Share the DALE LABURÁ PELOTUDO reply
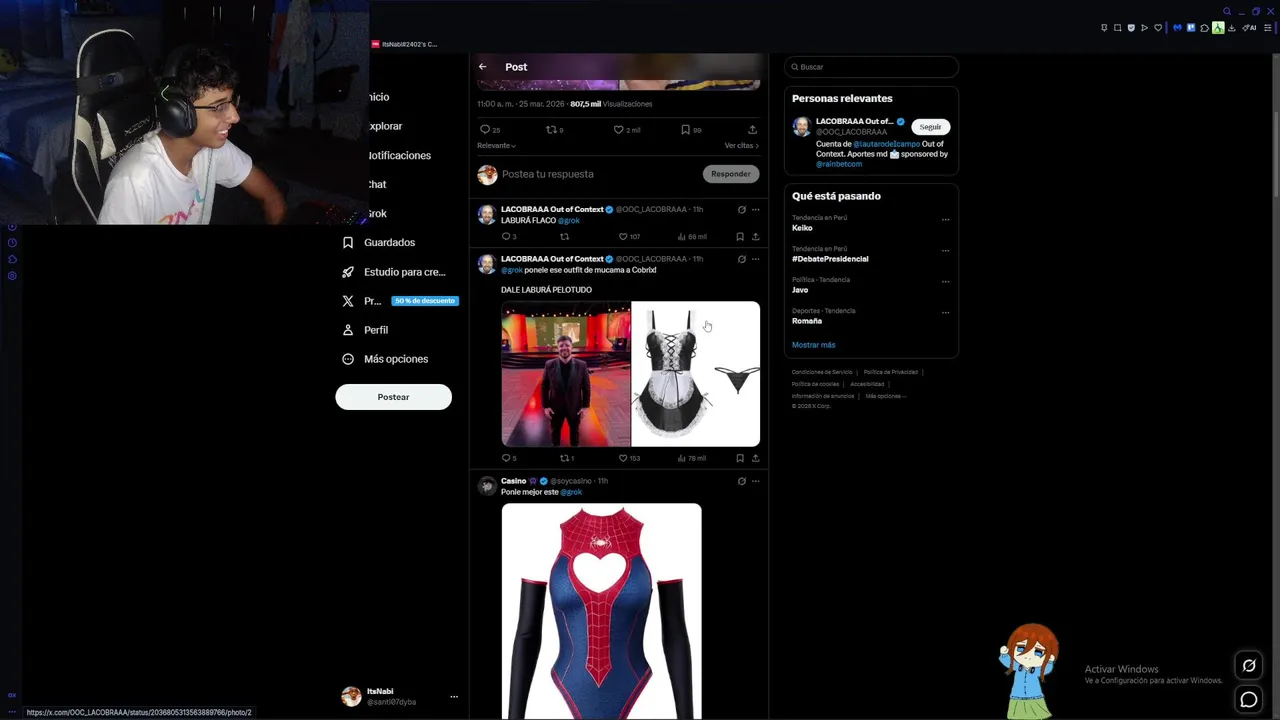The height and width of the screenshot is (720, 1280). 755,458
